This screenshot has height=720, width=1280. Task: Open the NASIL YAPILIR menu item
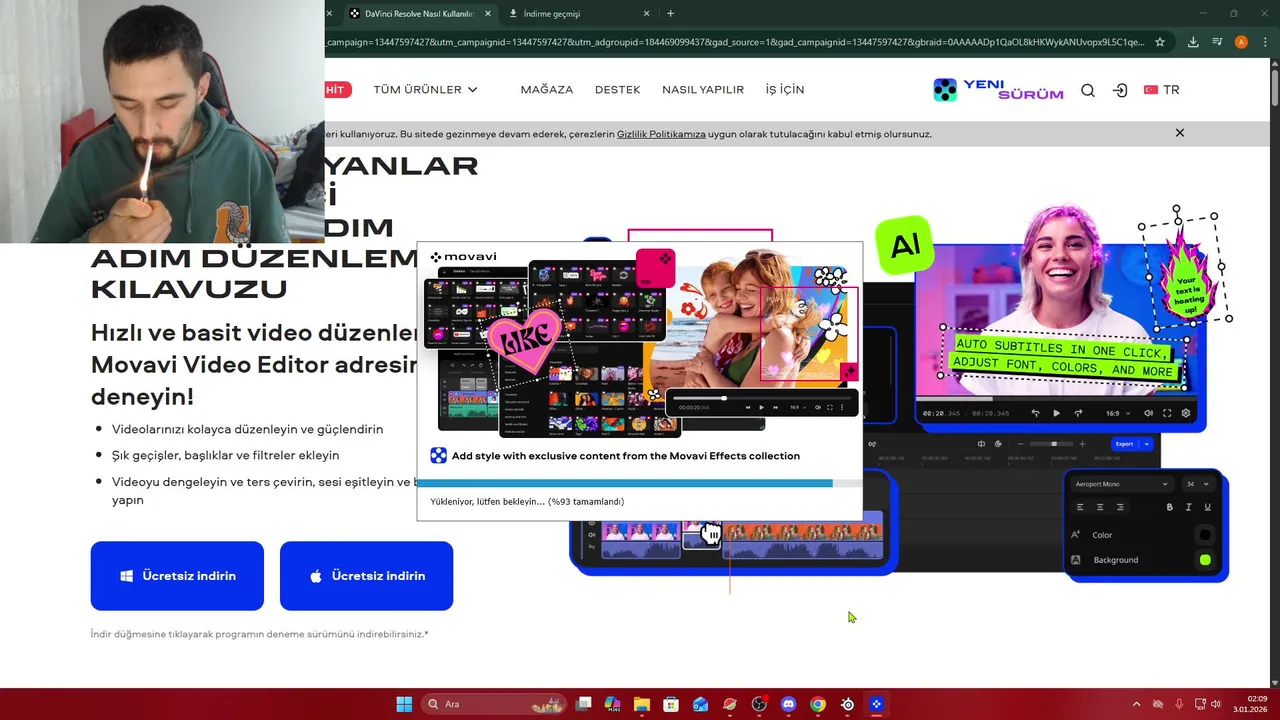(x=703, y=90)
